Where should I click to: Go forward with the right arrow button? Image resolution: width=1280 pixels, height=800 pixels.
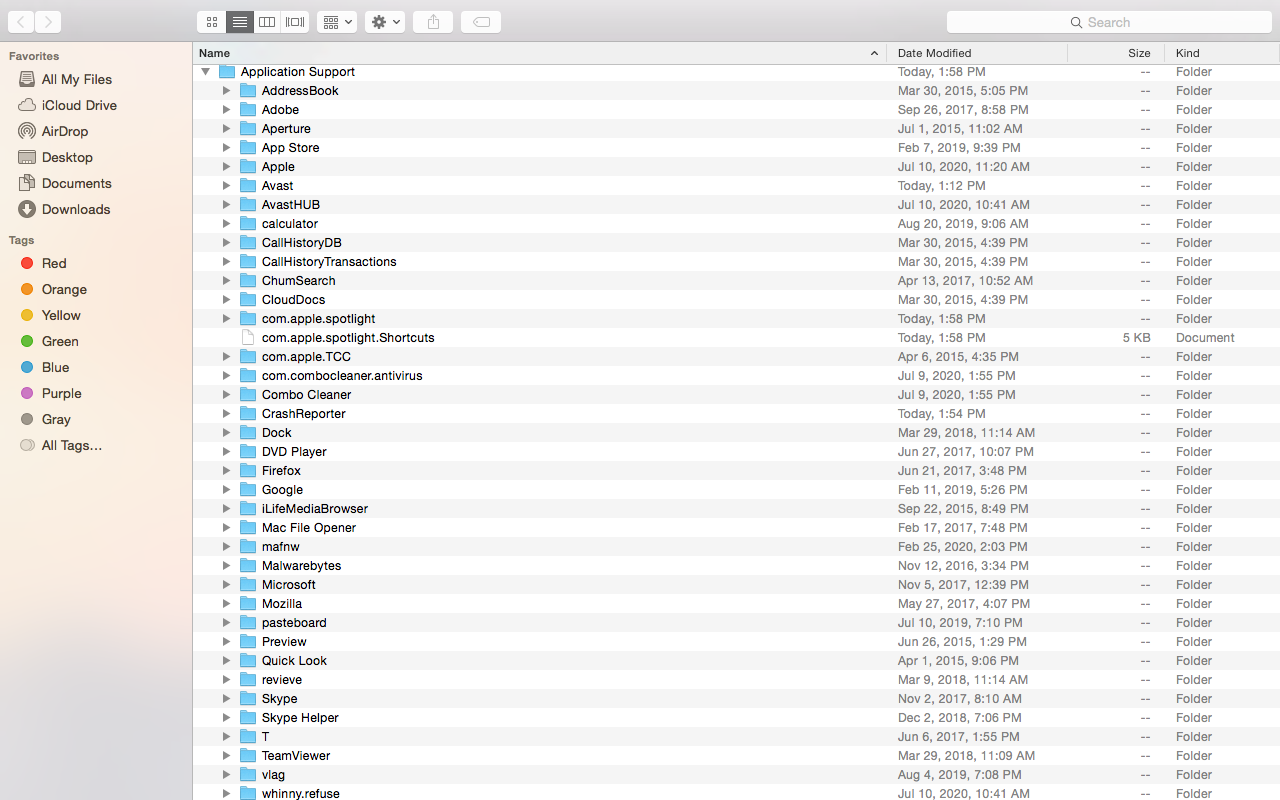point(48,22)
